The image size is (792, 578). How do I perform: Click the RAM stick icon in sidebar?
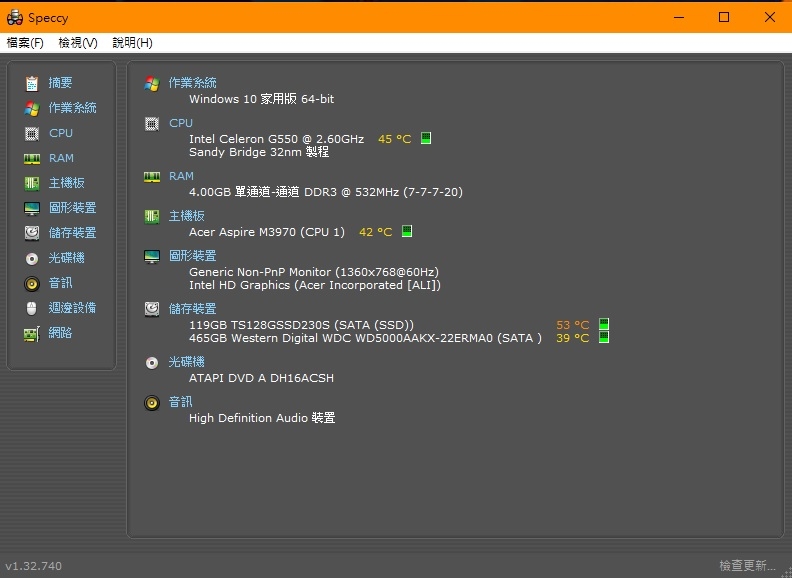tap(32, 159)
